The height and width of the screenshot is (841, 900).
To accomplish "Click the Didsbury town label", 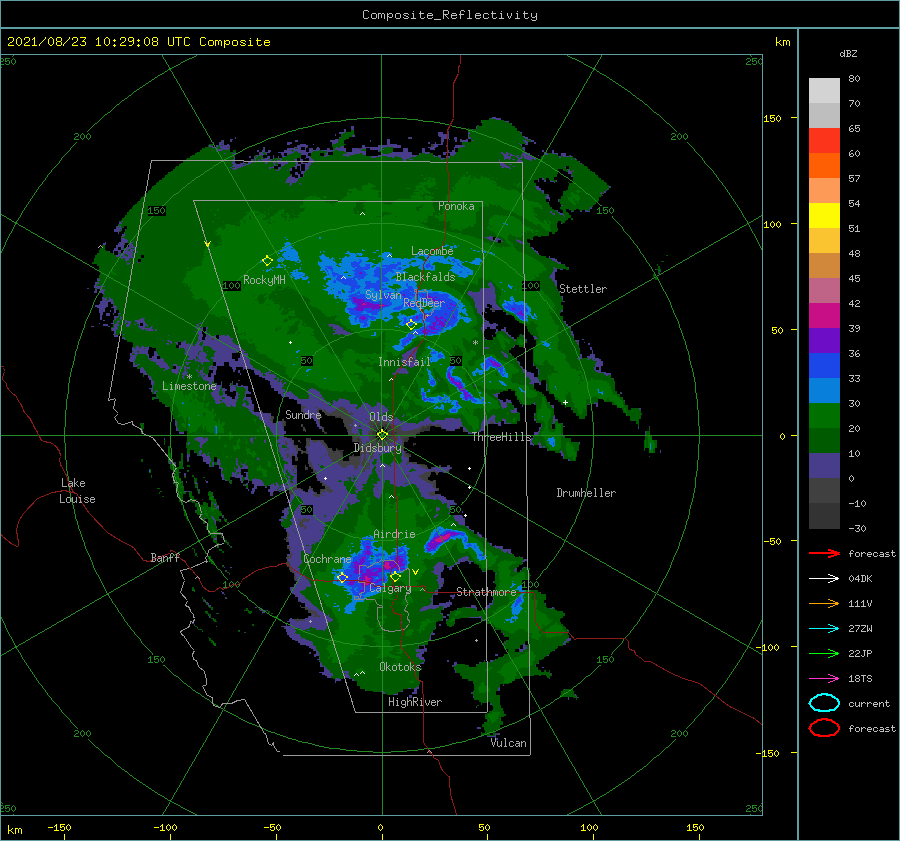I will 378,448.
